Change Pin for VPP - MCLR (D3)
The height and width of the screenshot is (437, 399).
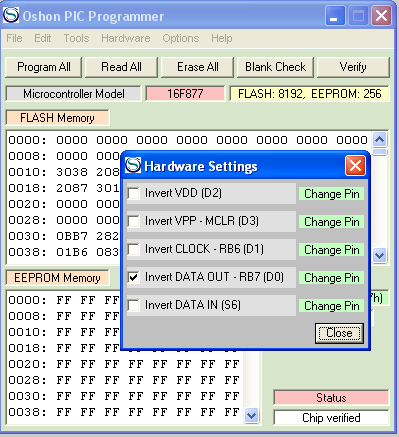tap(331, 222)
